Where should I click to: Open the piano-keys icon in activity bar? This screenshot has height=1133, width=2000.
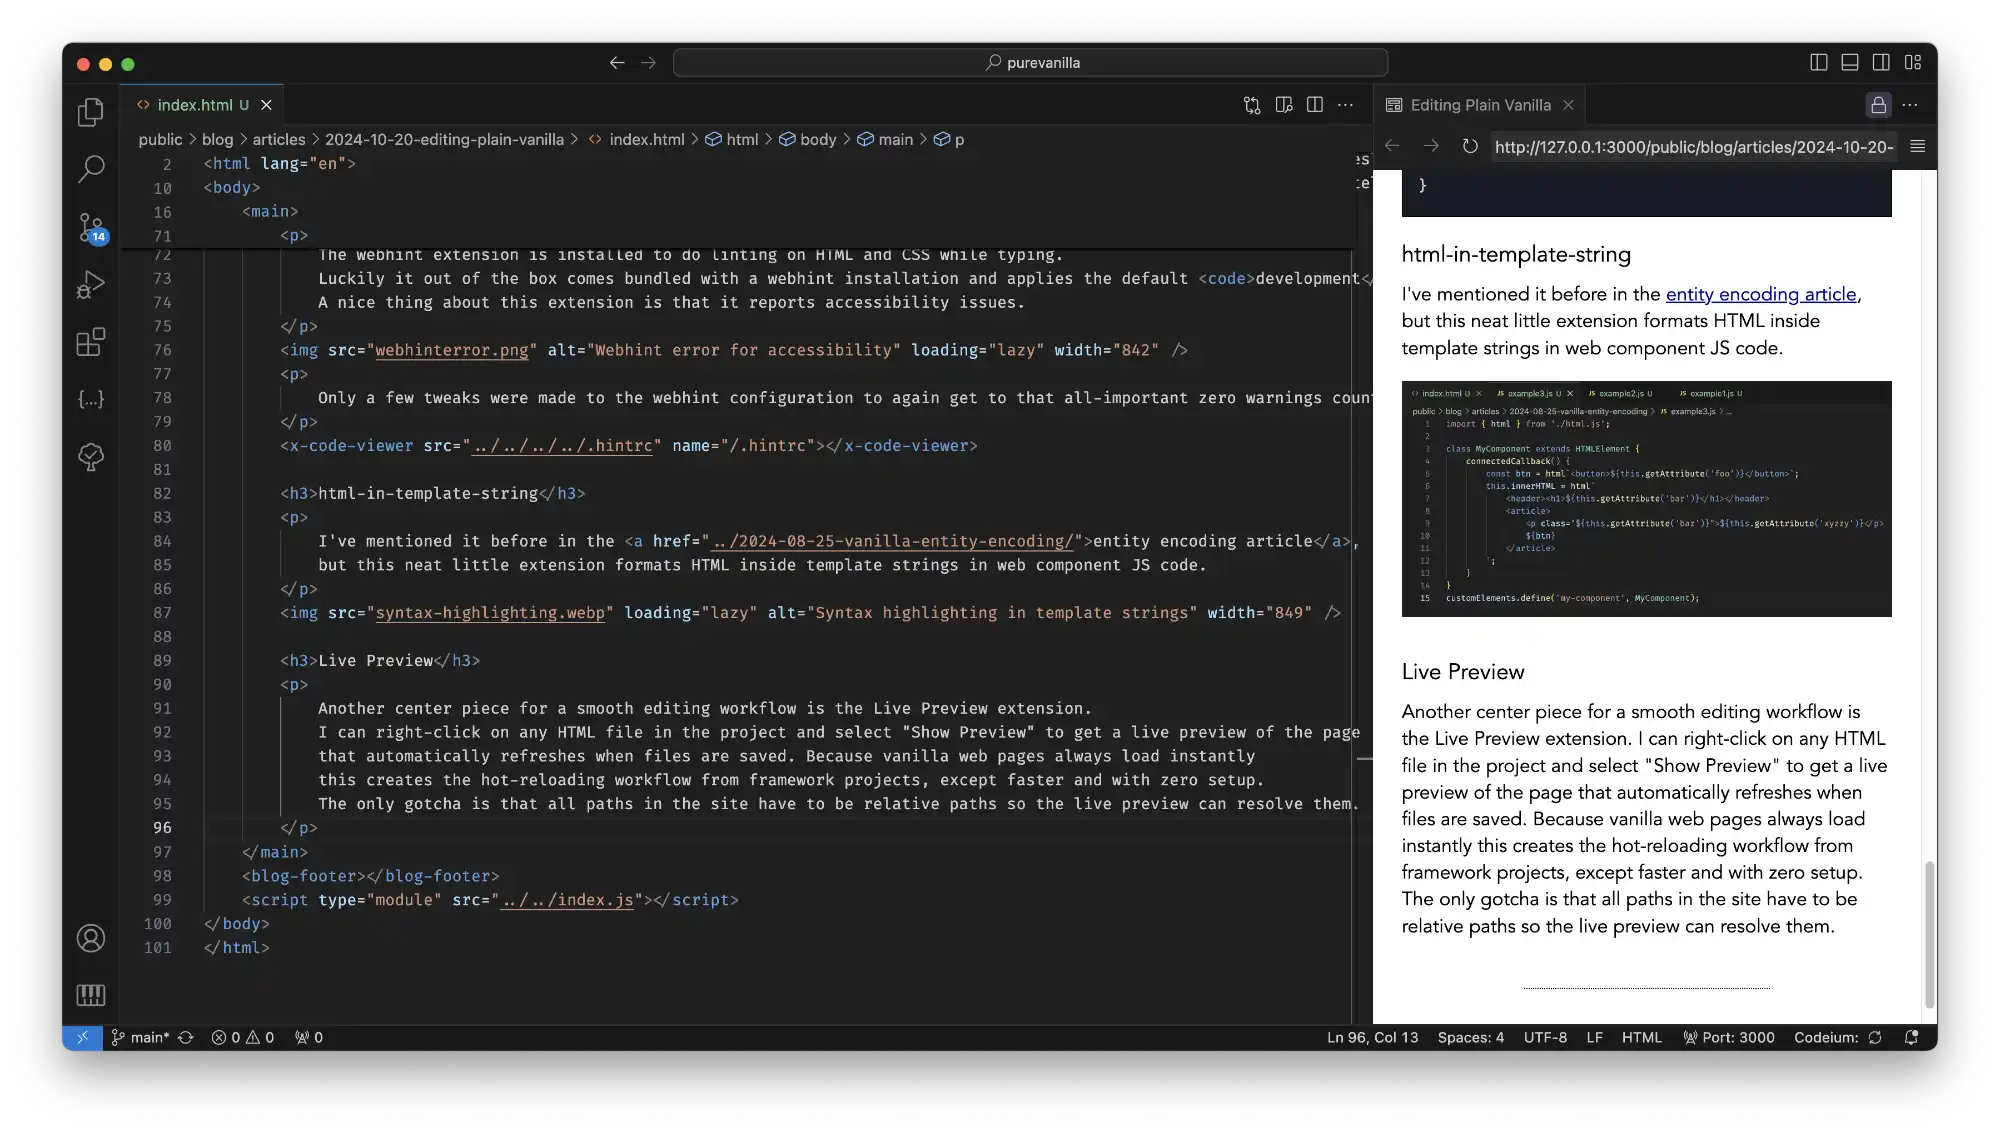[91, 994]
